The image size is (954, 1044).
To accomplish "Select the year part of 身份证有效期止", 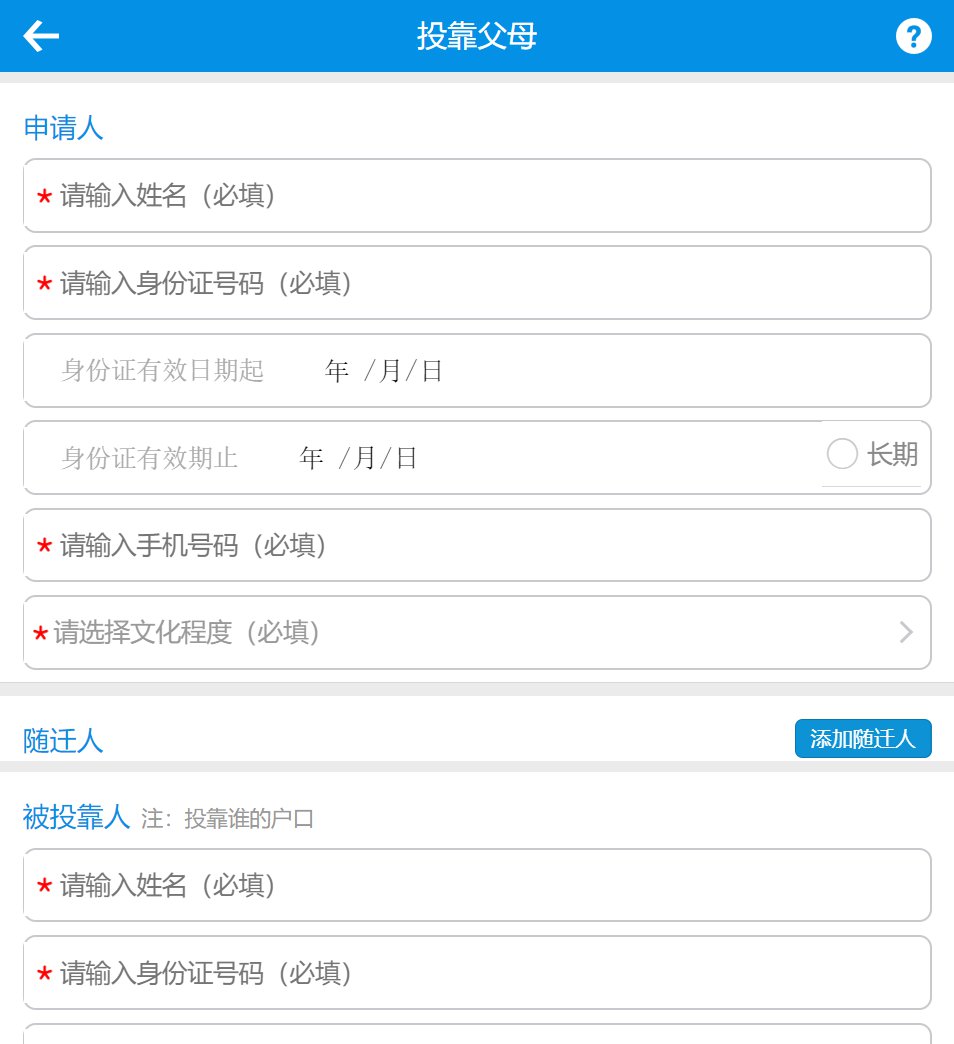I will coord(312,459).
